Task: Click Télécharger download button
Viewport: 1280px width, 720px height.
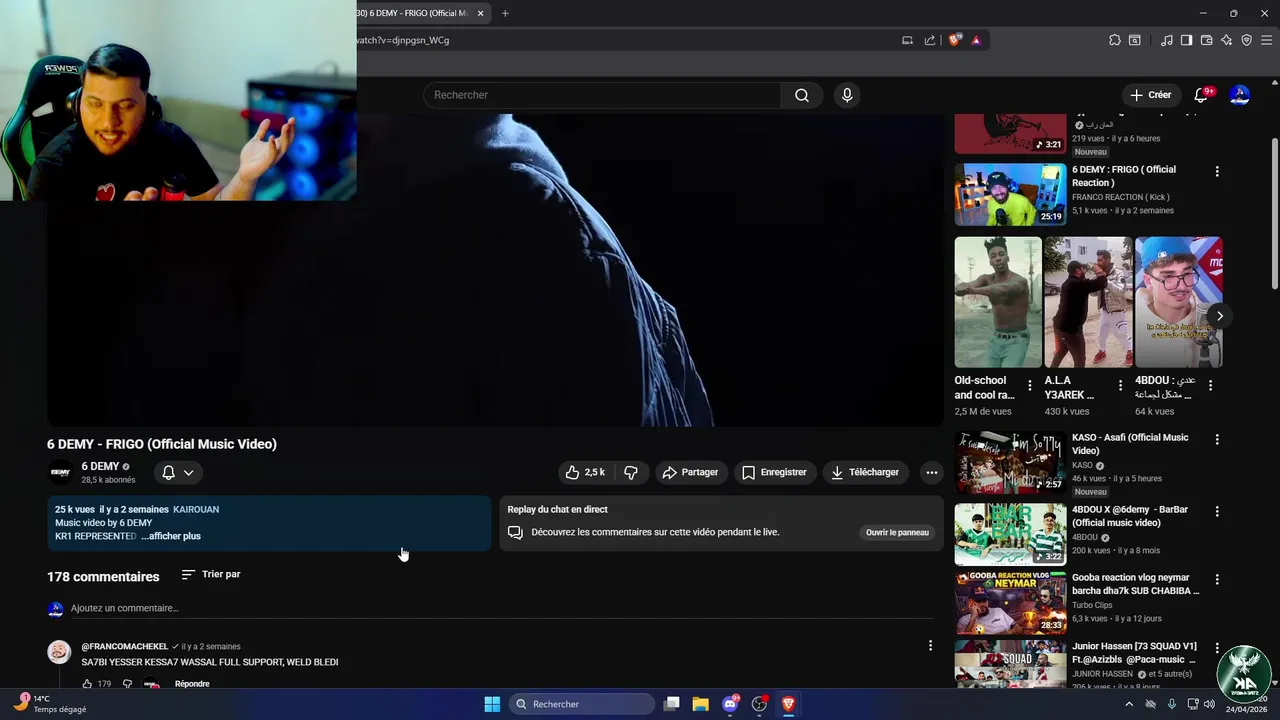Action: tap(865, 472)
